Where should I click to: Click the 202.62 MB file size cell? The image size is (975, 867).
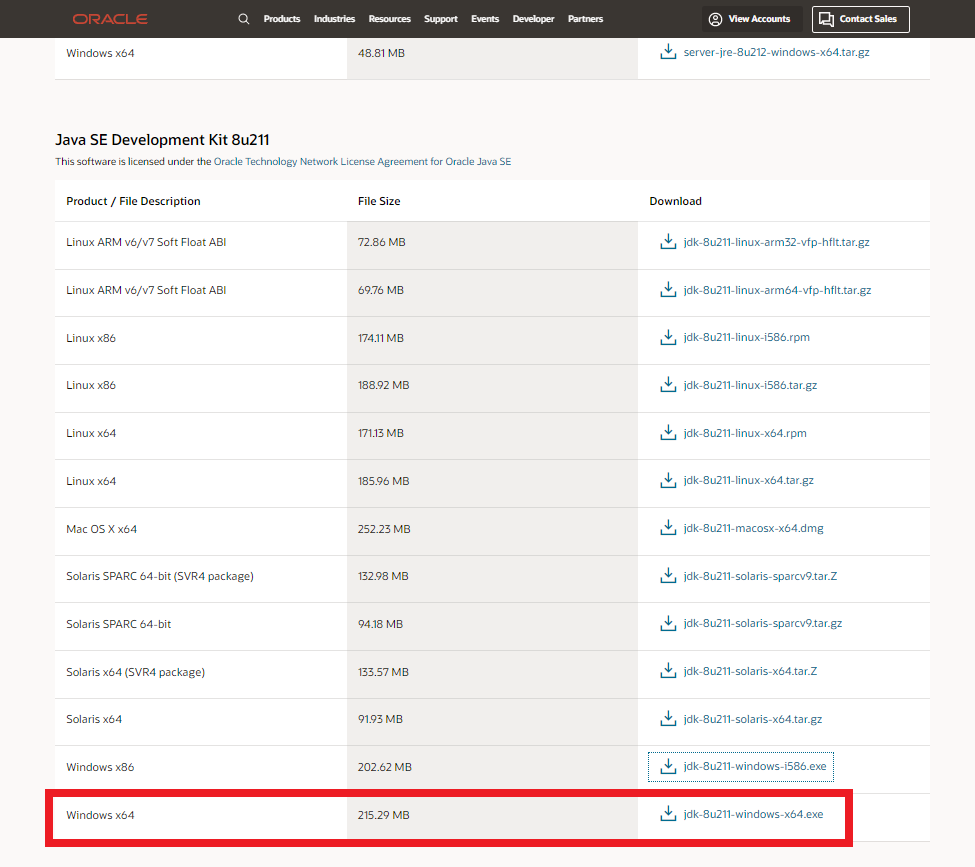[x=492, y=767]
